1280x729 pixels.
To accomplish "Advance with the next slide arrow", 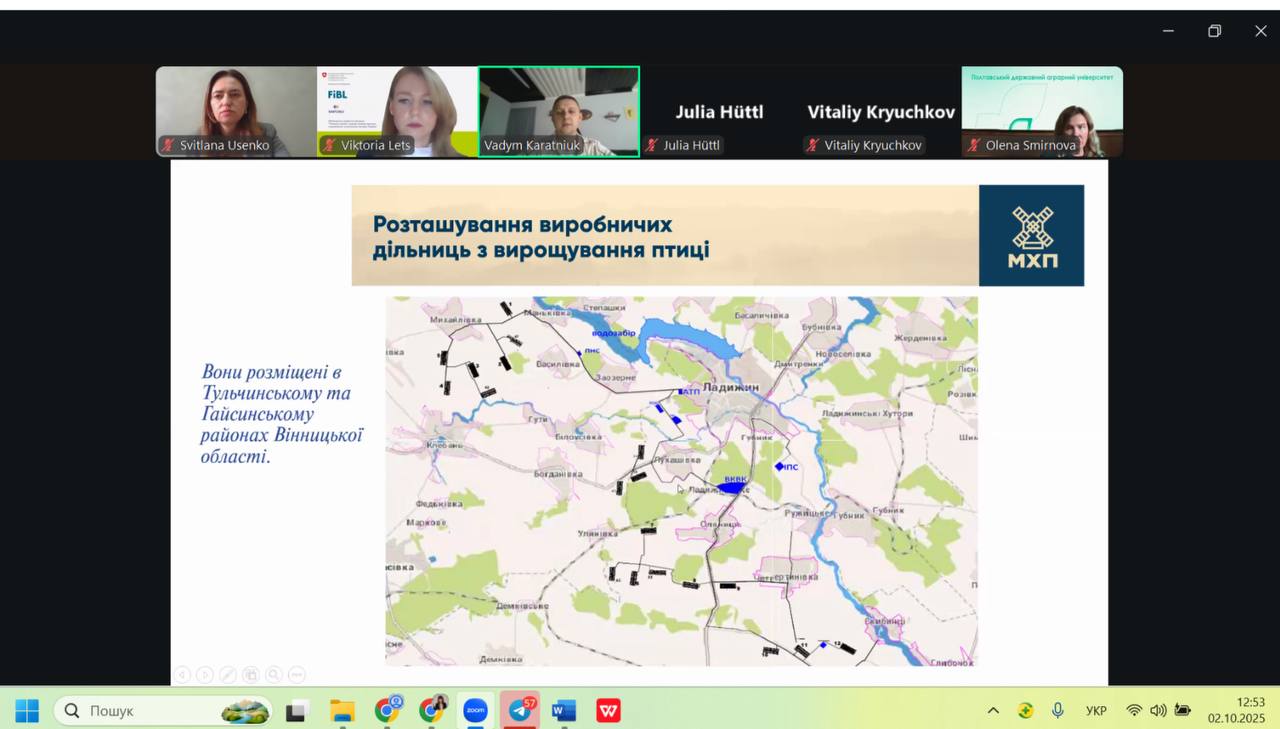I will (x=205, y=675).
